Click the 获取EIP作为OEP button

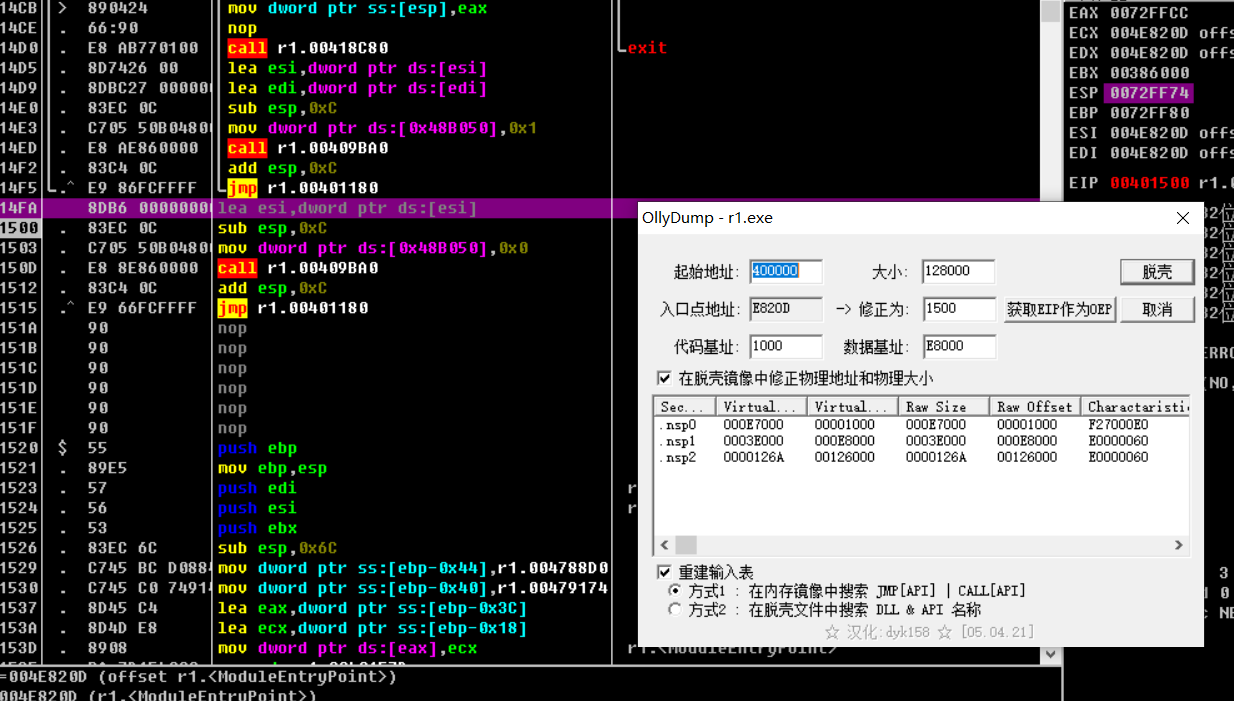1059,309
